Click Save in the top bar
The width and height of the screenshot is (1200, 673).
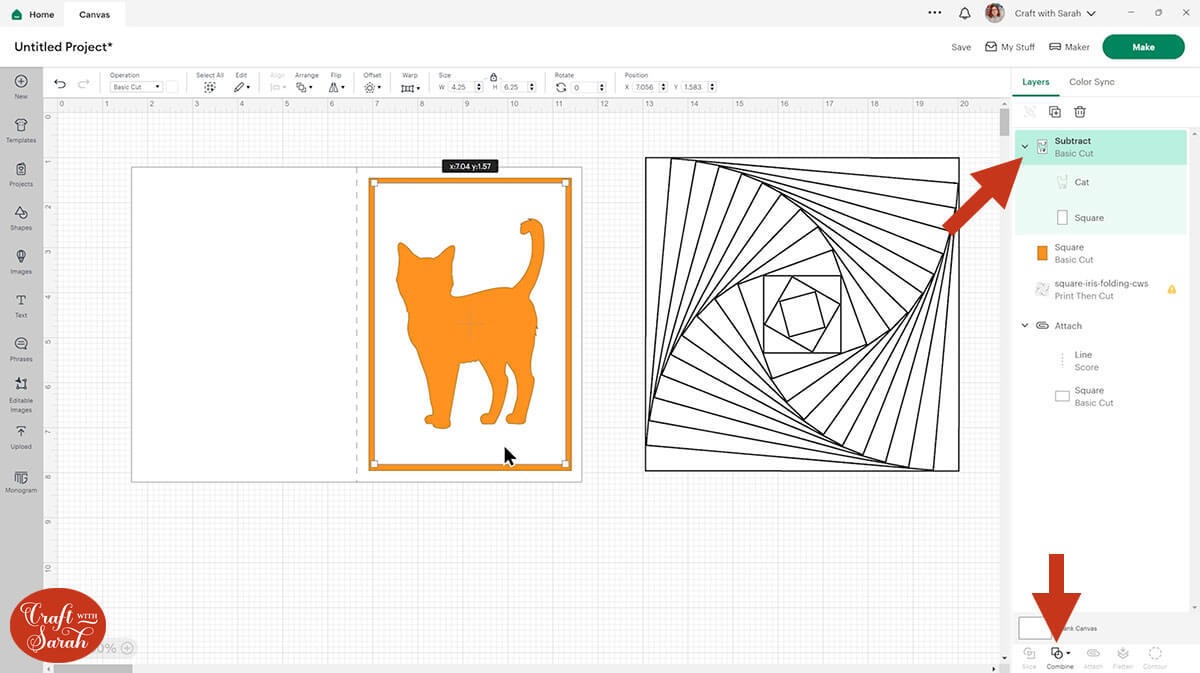961,47
